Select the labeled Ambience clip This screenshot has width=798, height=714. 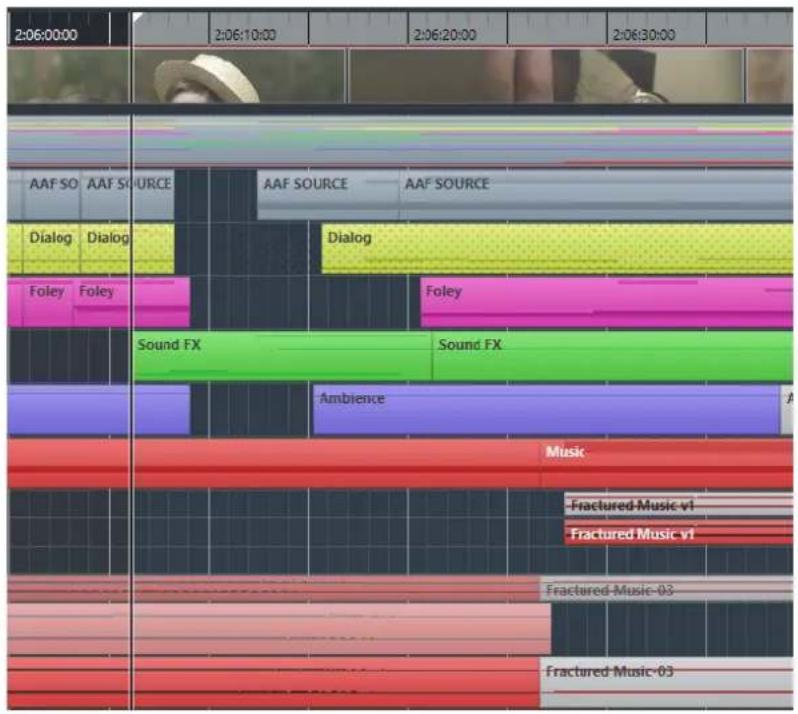coord(547,410)
